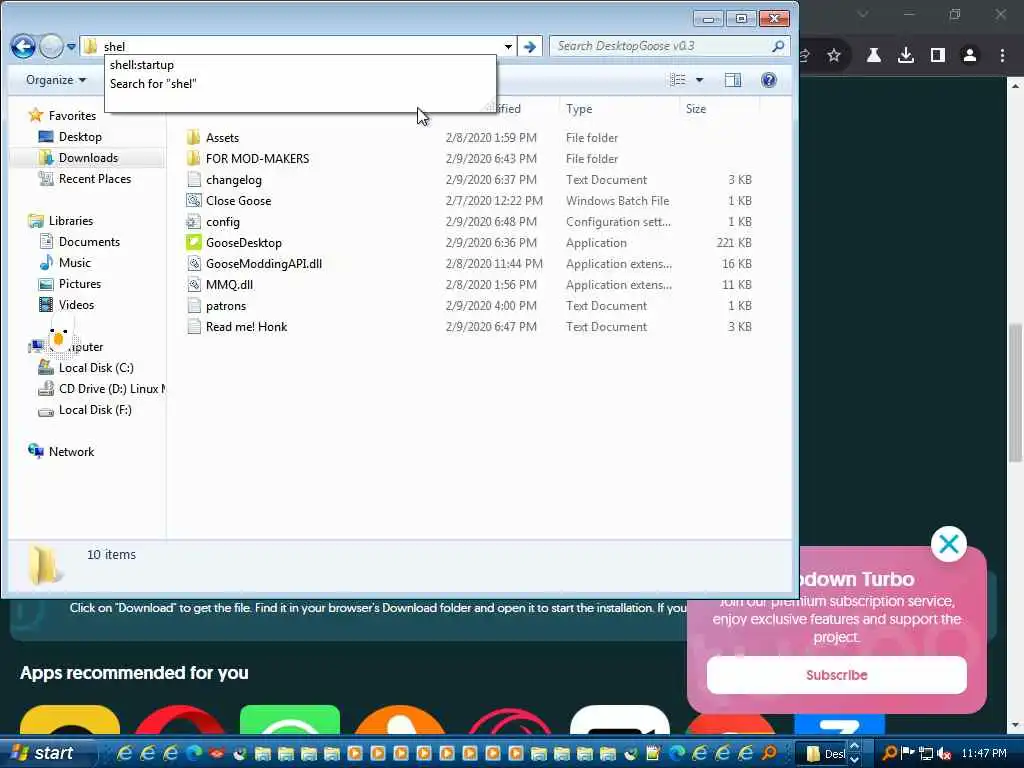Screen dimensions: 1024x768
Task: Go back with the Explorer Back arrow
Action: [23, 46]
